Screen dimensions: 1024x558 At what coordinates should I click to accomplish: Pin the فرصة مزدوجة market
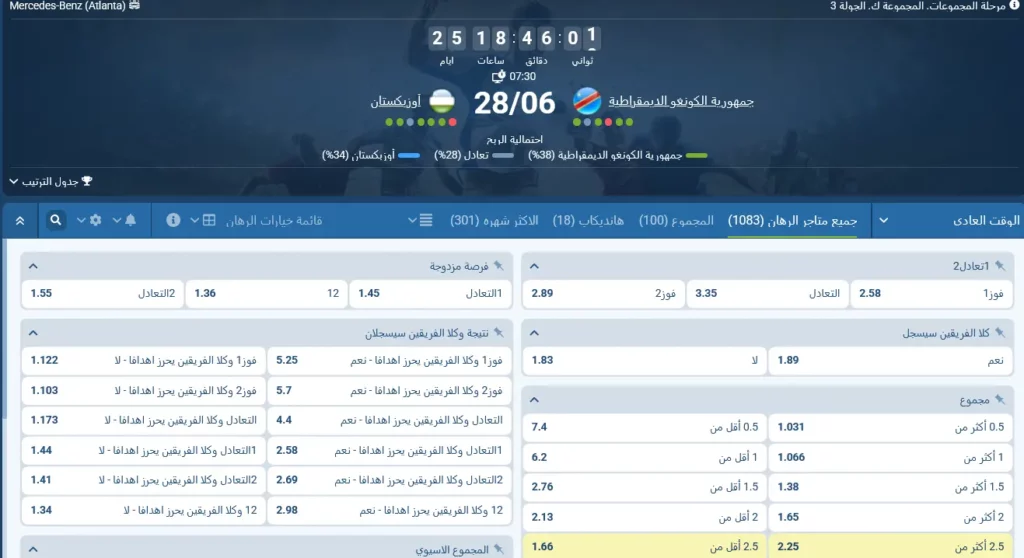pos(498,265)
